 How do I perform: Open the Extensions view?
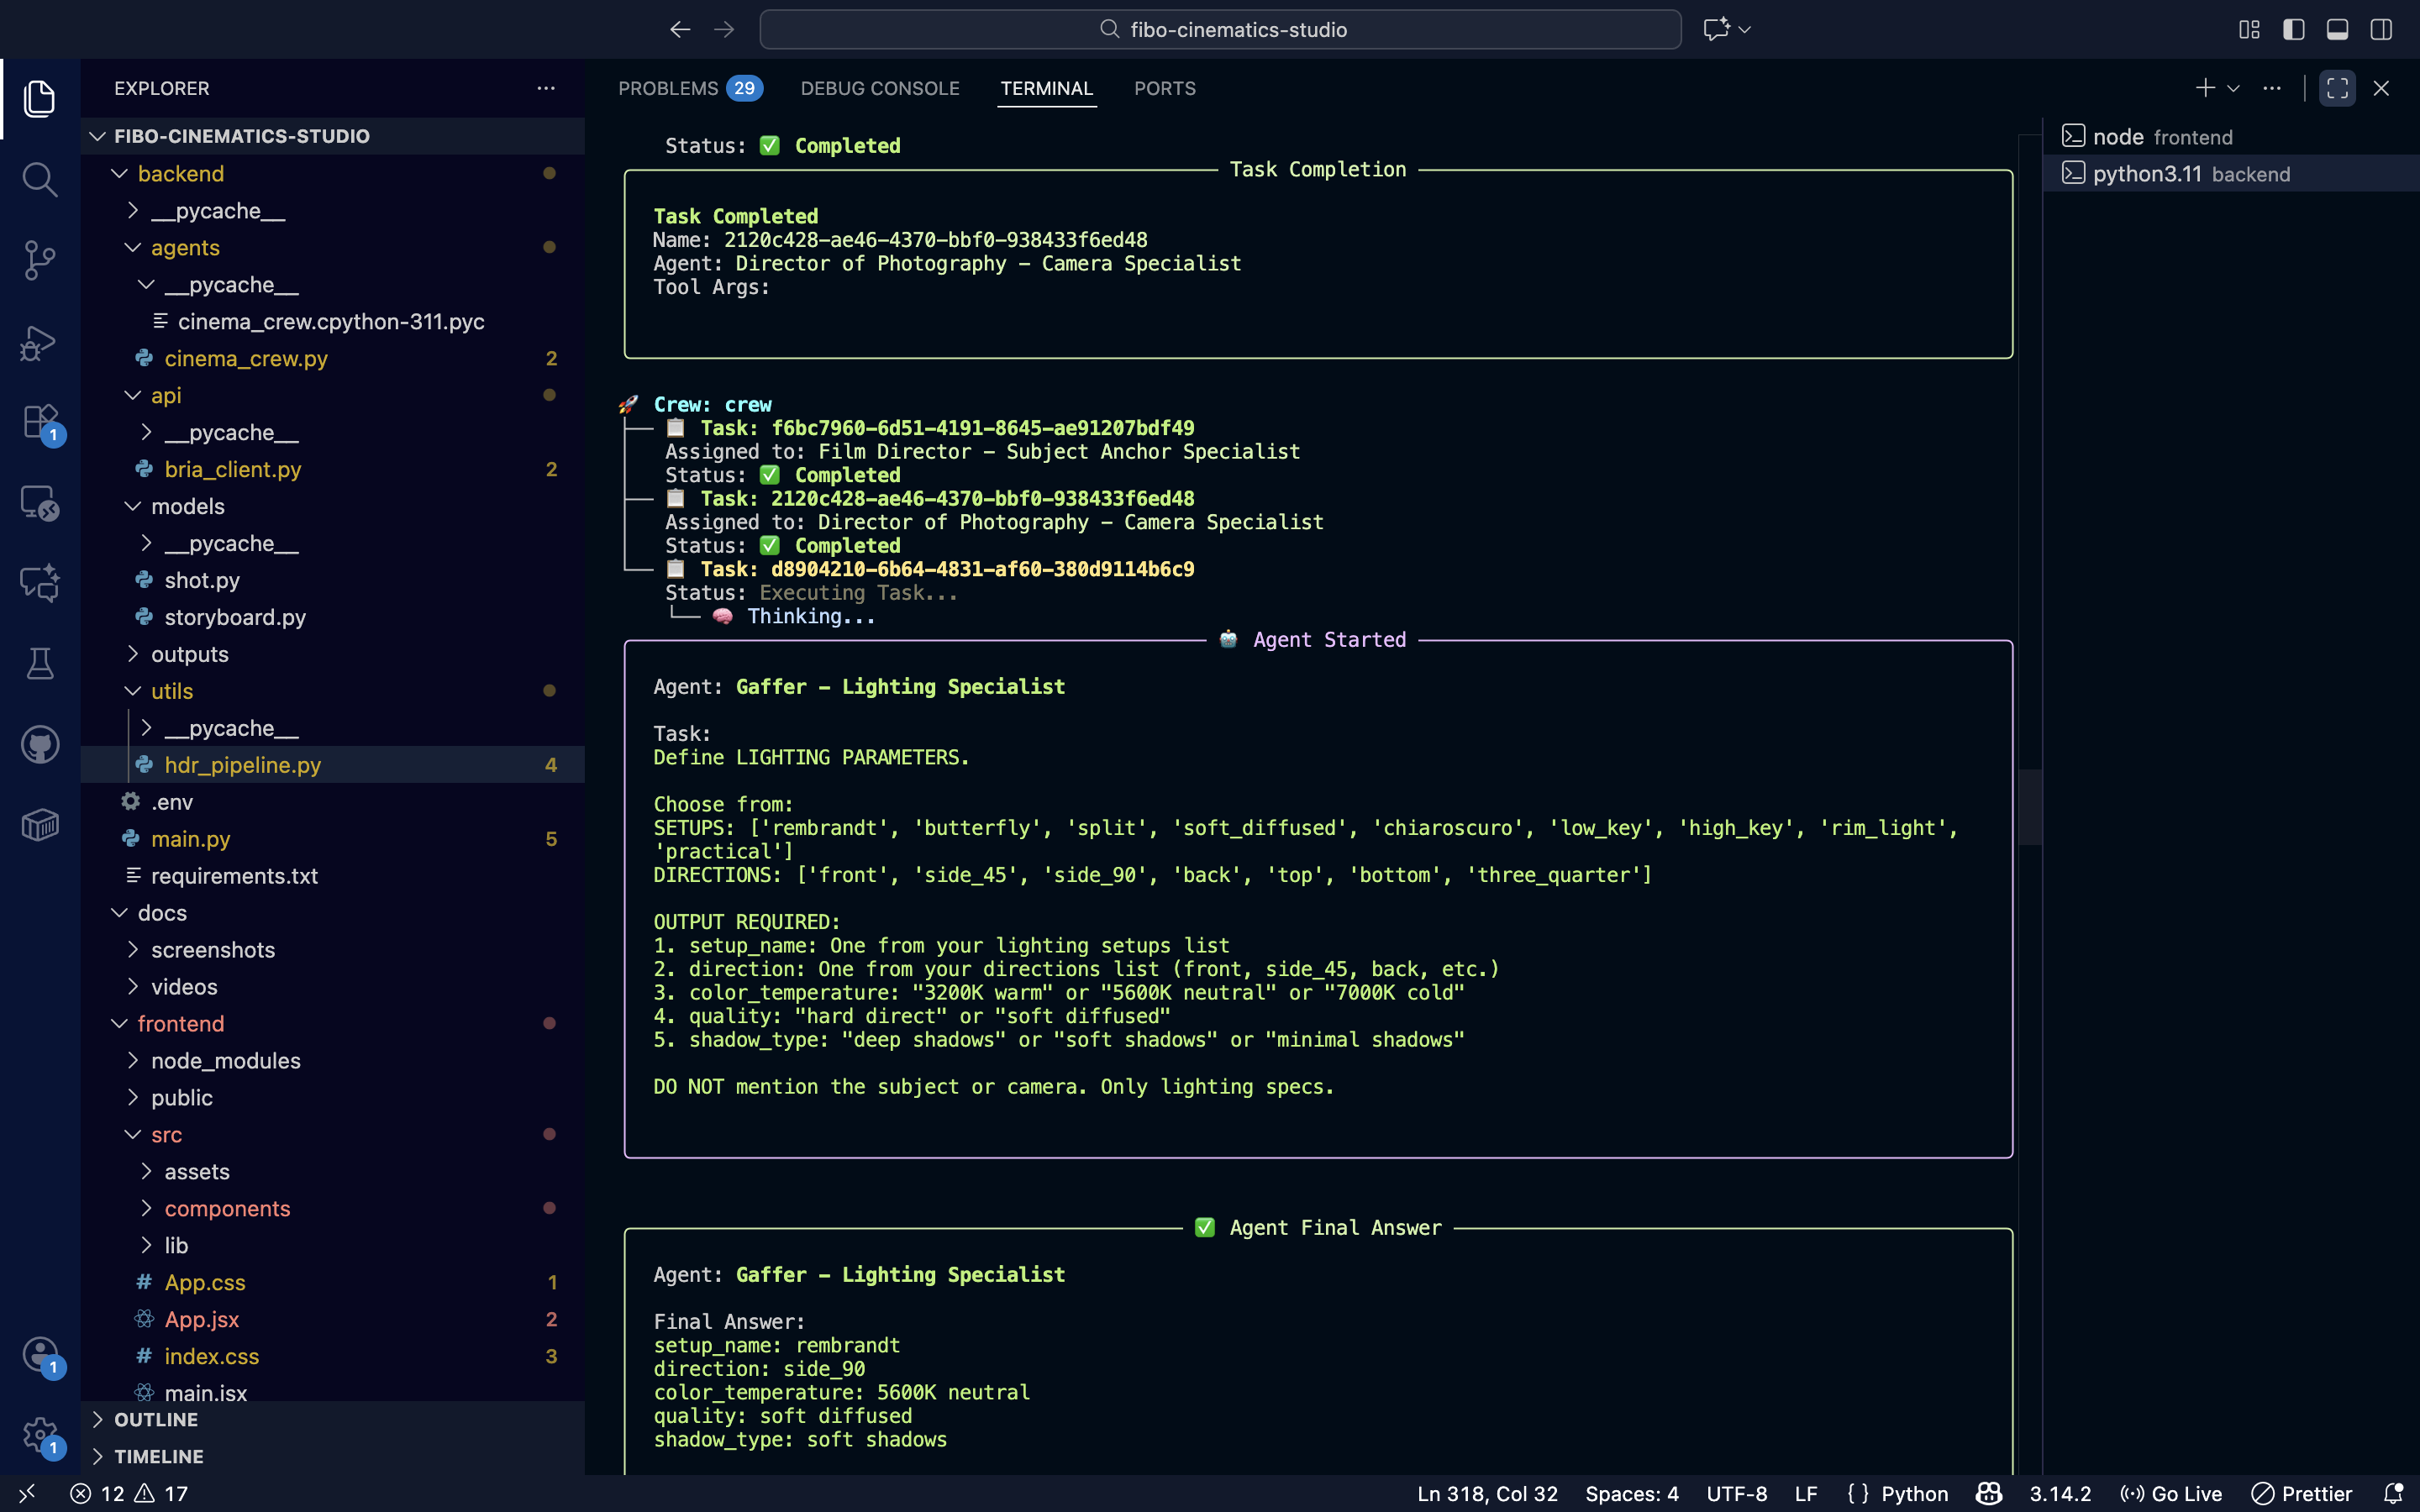tap(39, 422)
